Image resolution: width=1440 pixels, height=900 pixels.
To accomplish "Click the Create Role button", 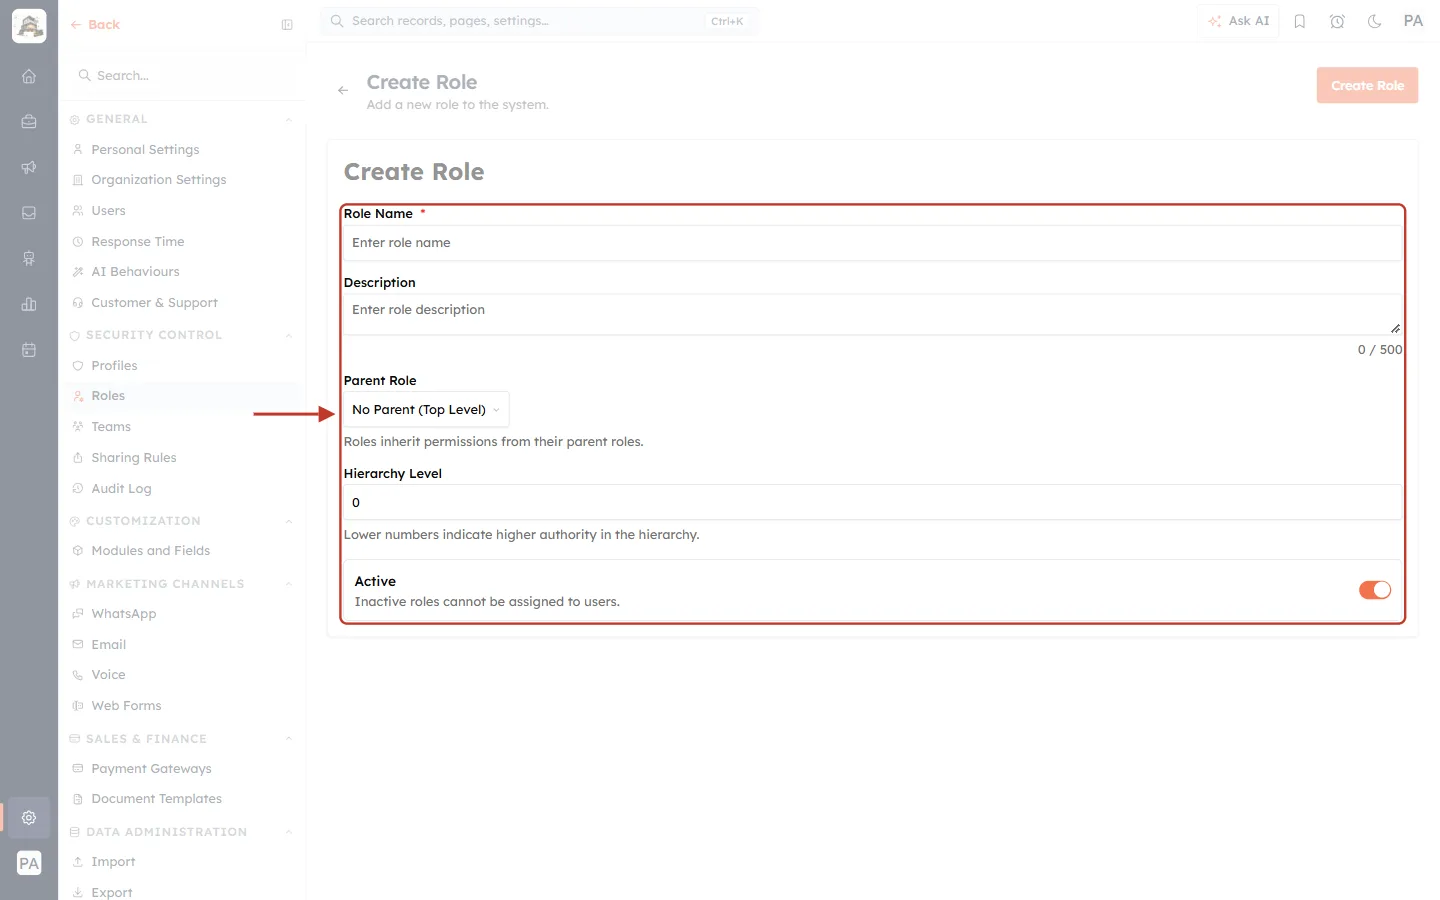I will tap(1367, 86).
